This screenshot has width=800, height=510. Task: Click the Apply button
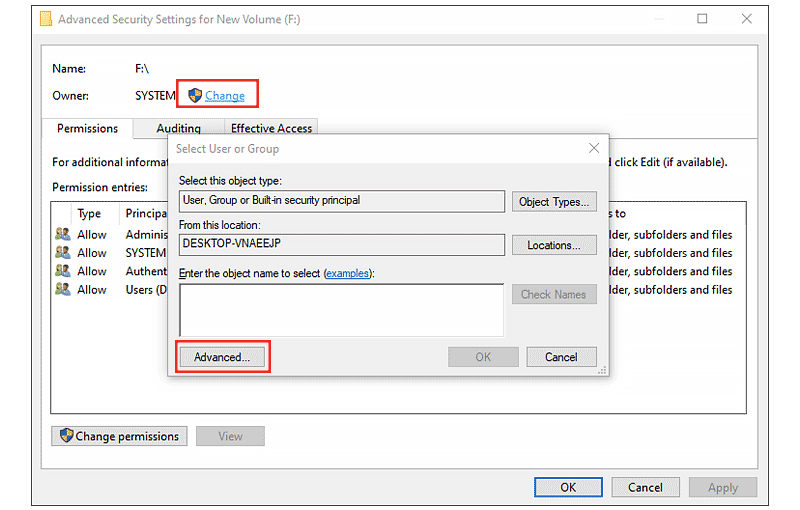click(x=723, y=487)
